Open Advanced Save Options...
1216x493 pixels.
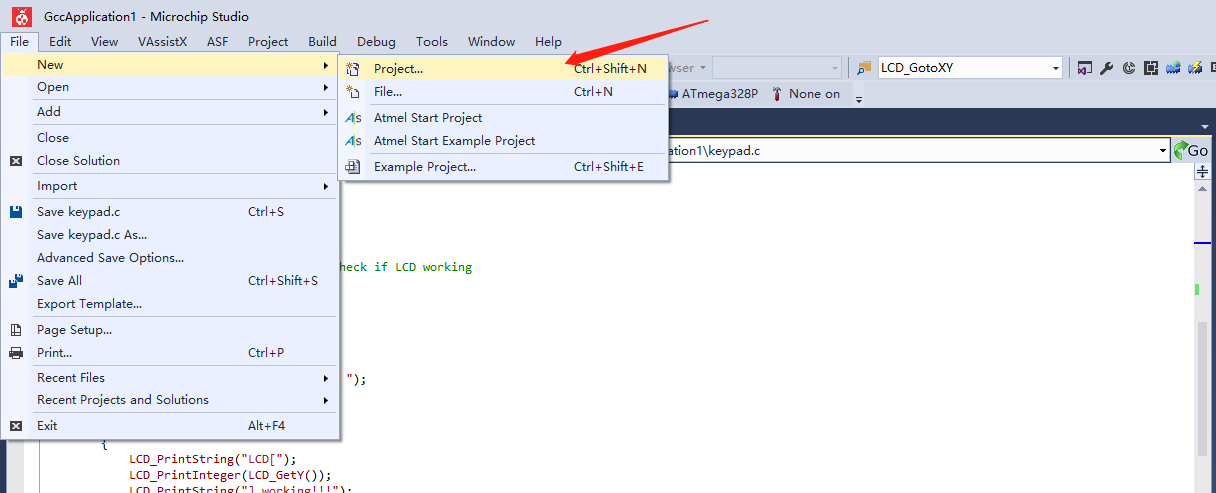(x=170, y=257)
